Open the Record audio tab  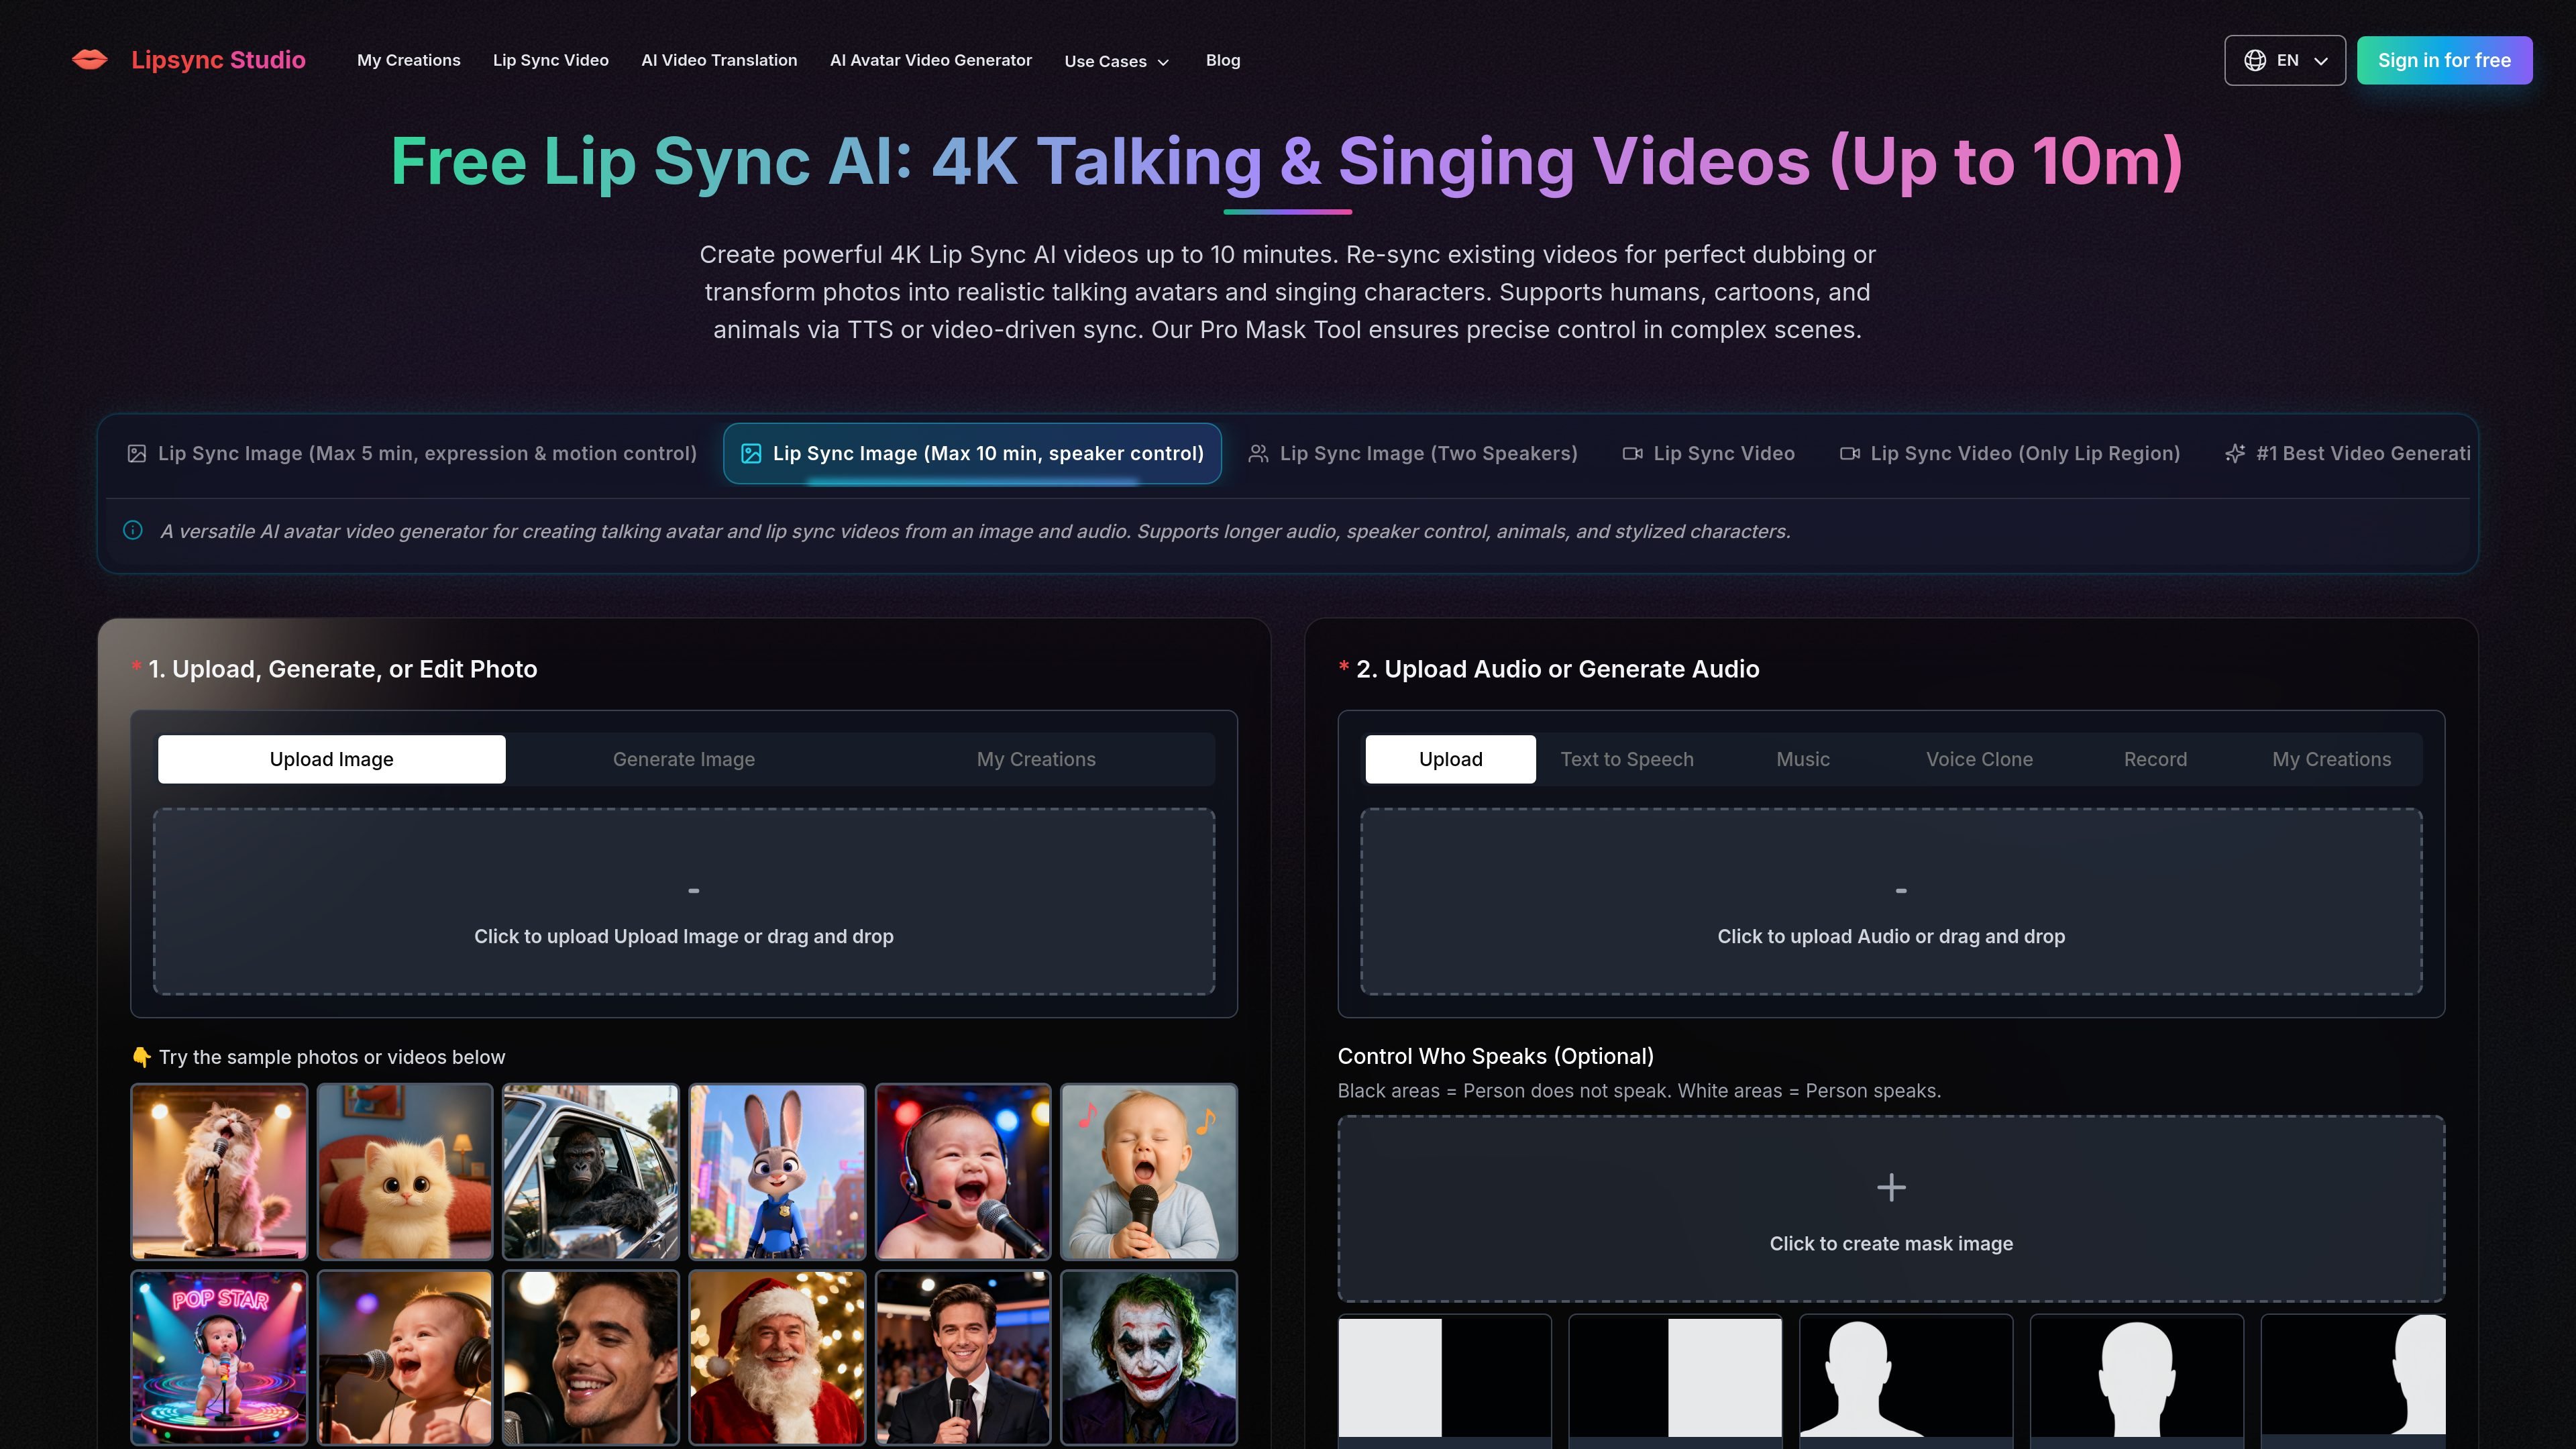[x=2155, y=759]
